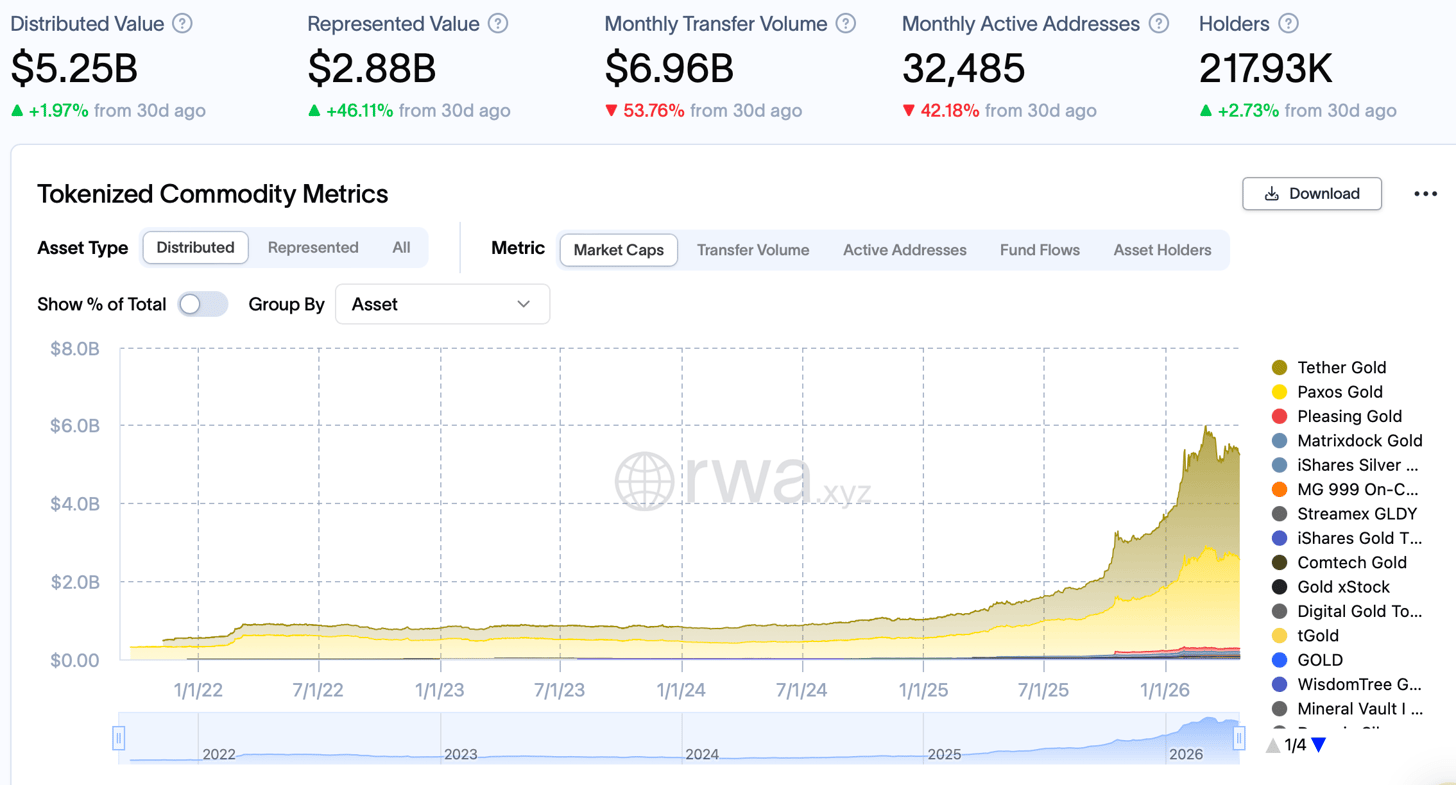Click the download arrow icon in Download button

(1274, 193)
